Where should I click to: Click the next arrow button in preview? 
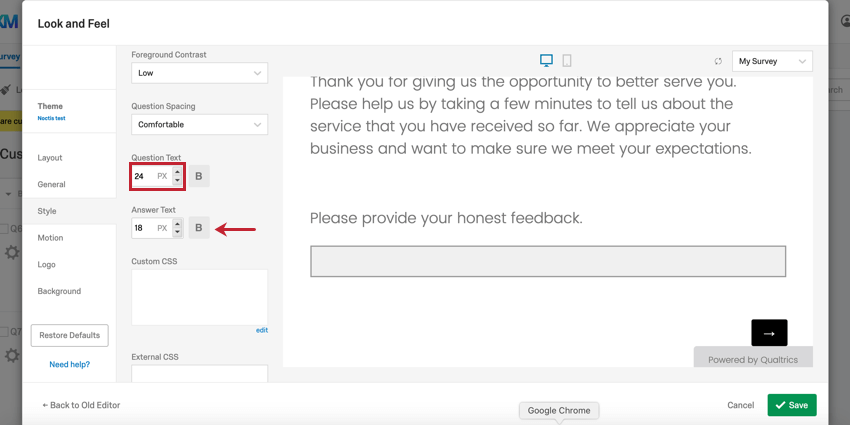point(769,333)
